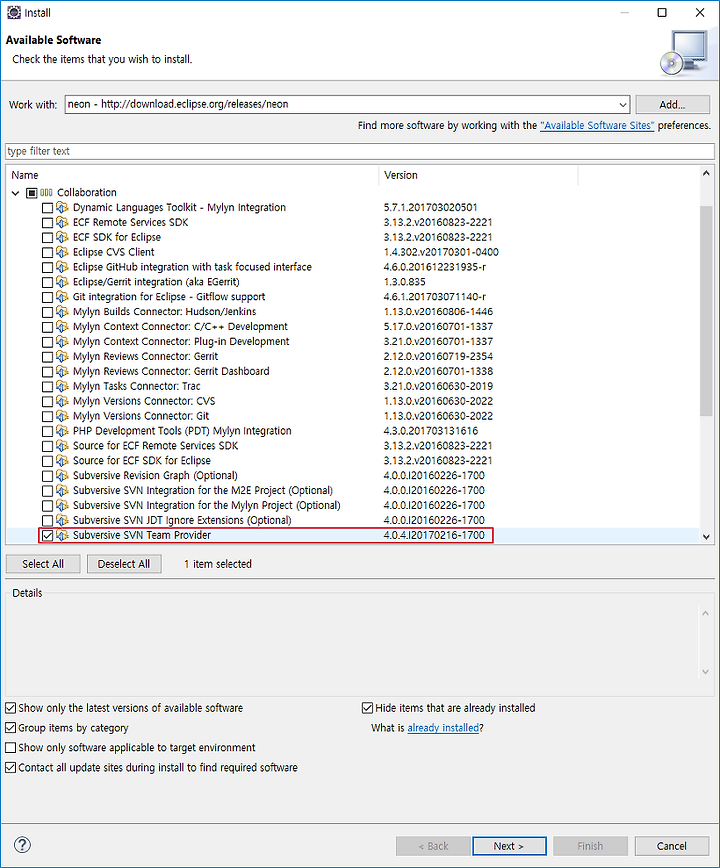
Task: Click the plugin icon beside Eclipse CVS Client
Action: point(63,252)
